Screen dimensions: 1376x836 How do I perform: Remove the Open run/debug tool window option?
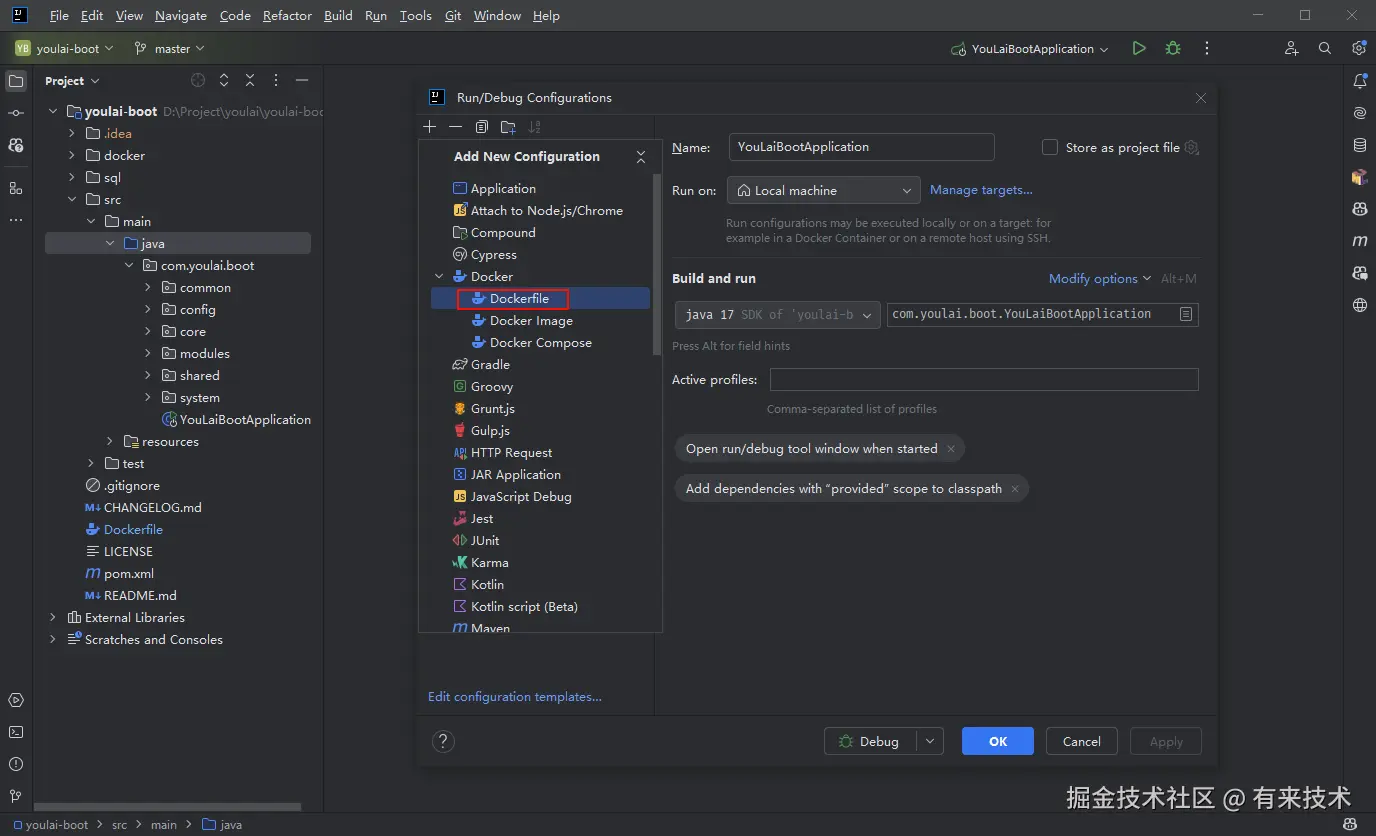pyautogui.click(x=951, y=449)
